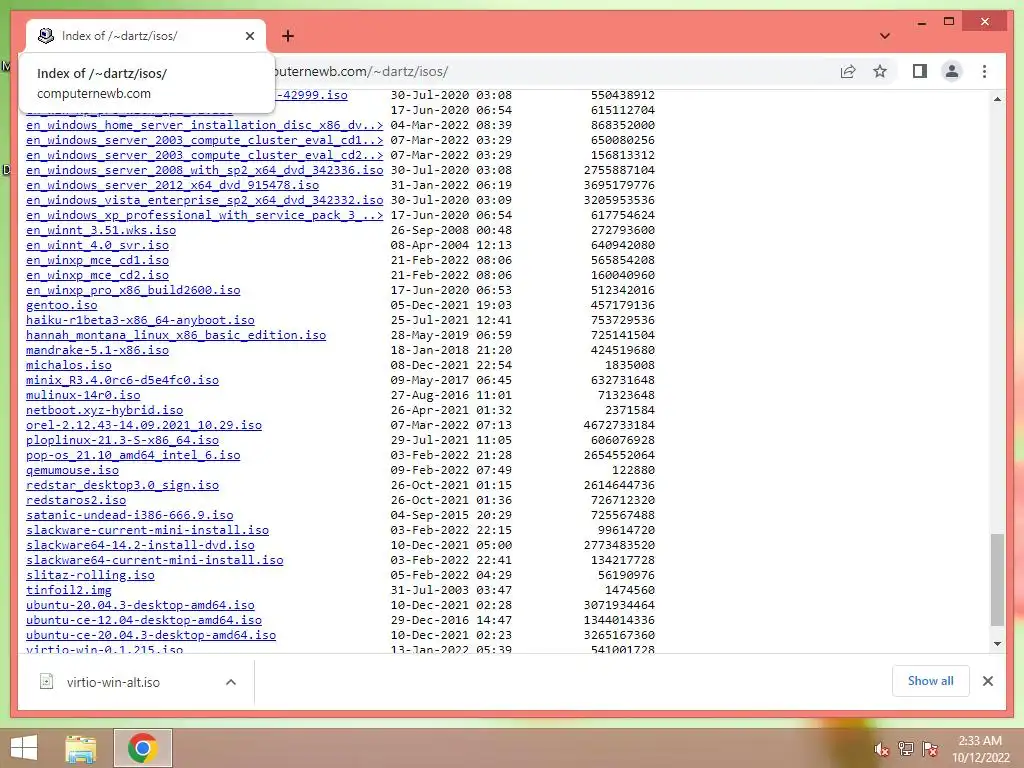Viewport: 1024px width, 768px height.
Task: Open en_windows_server_2008_with_sp2_x64 link
Action: point(204,170)
